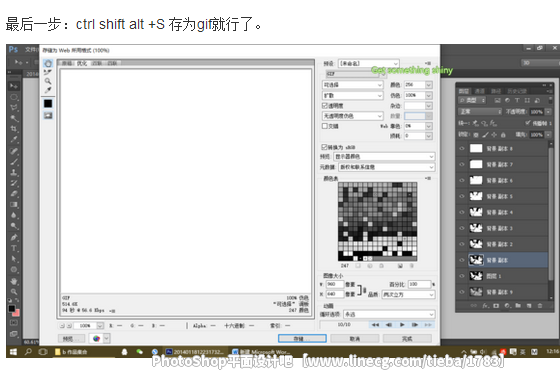Play the animation preview

click(x=402, y=325)
